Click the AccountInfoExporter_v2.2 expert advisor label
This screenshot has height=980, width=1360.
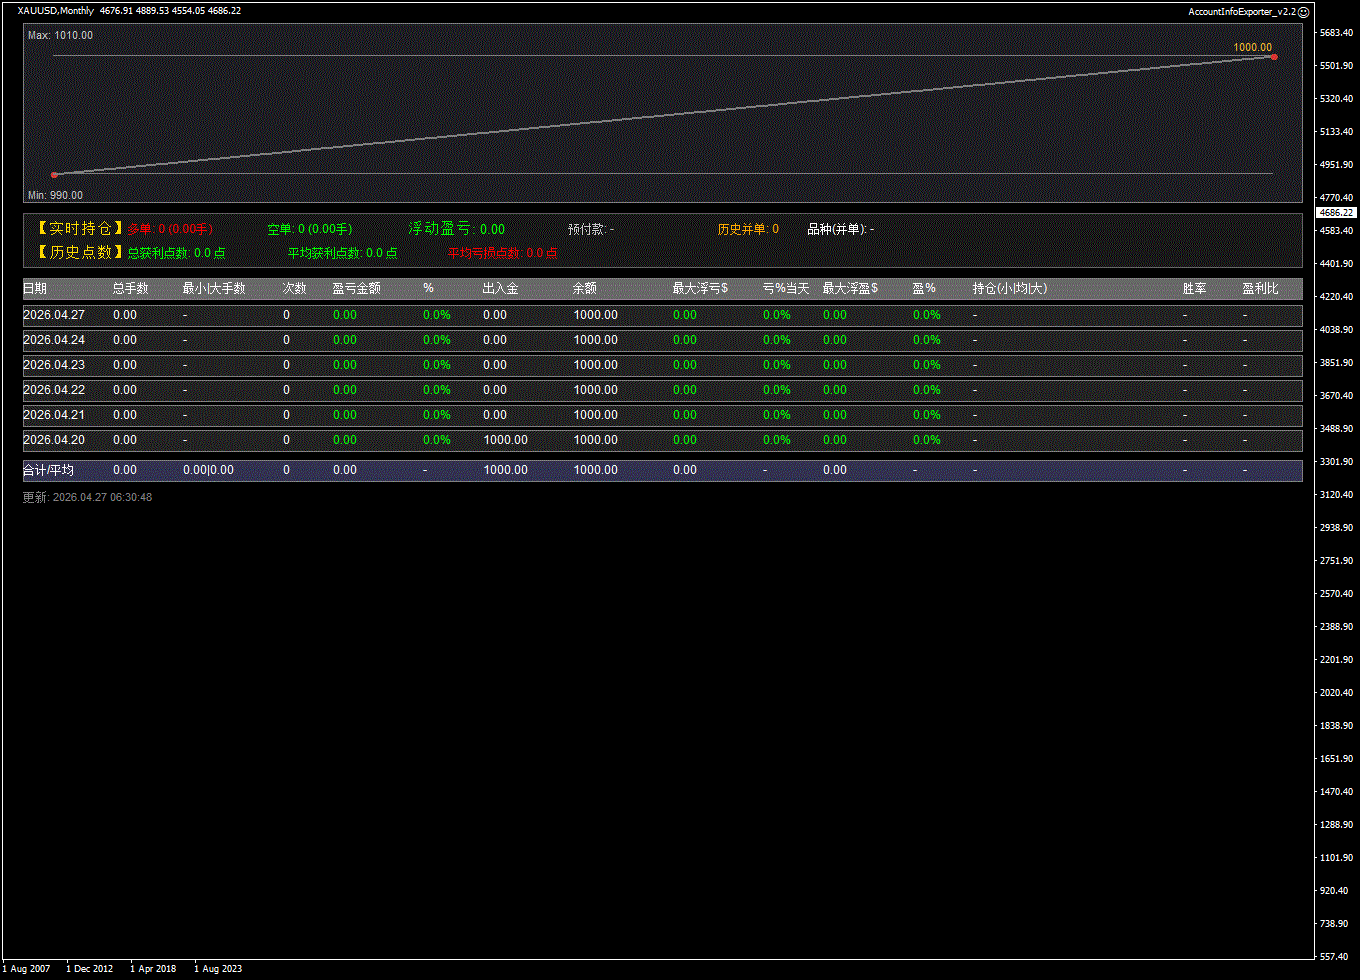pyautogui.click(x=1241, y=12)
